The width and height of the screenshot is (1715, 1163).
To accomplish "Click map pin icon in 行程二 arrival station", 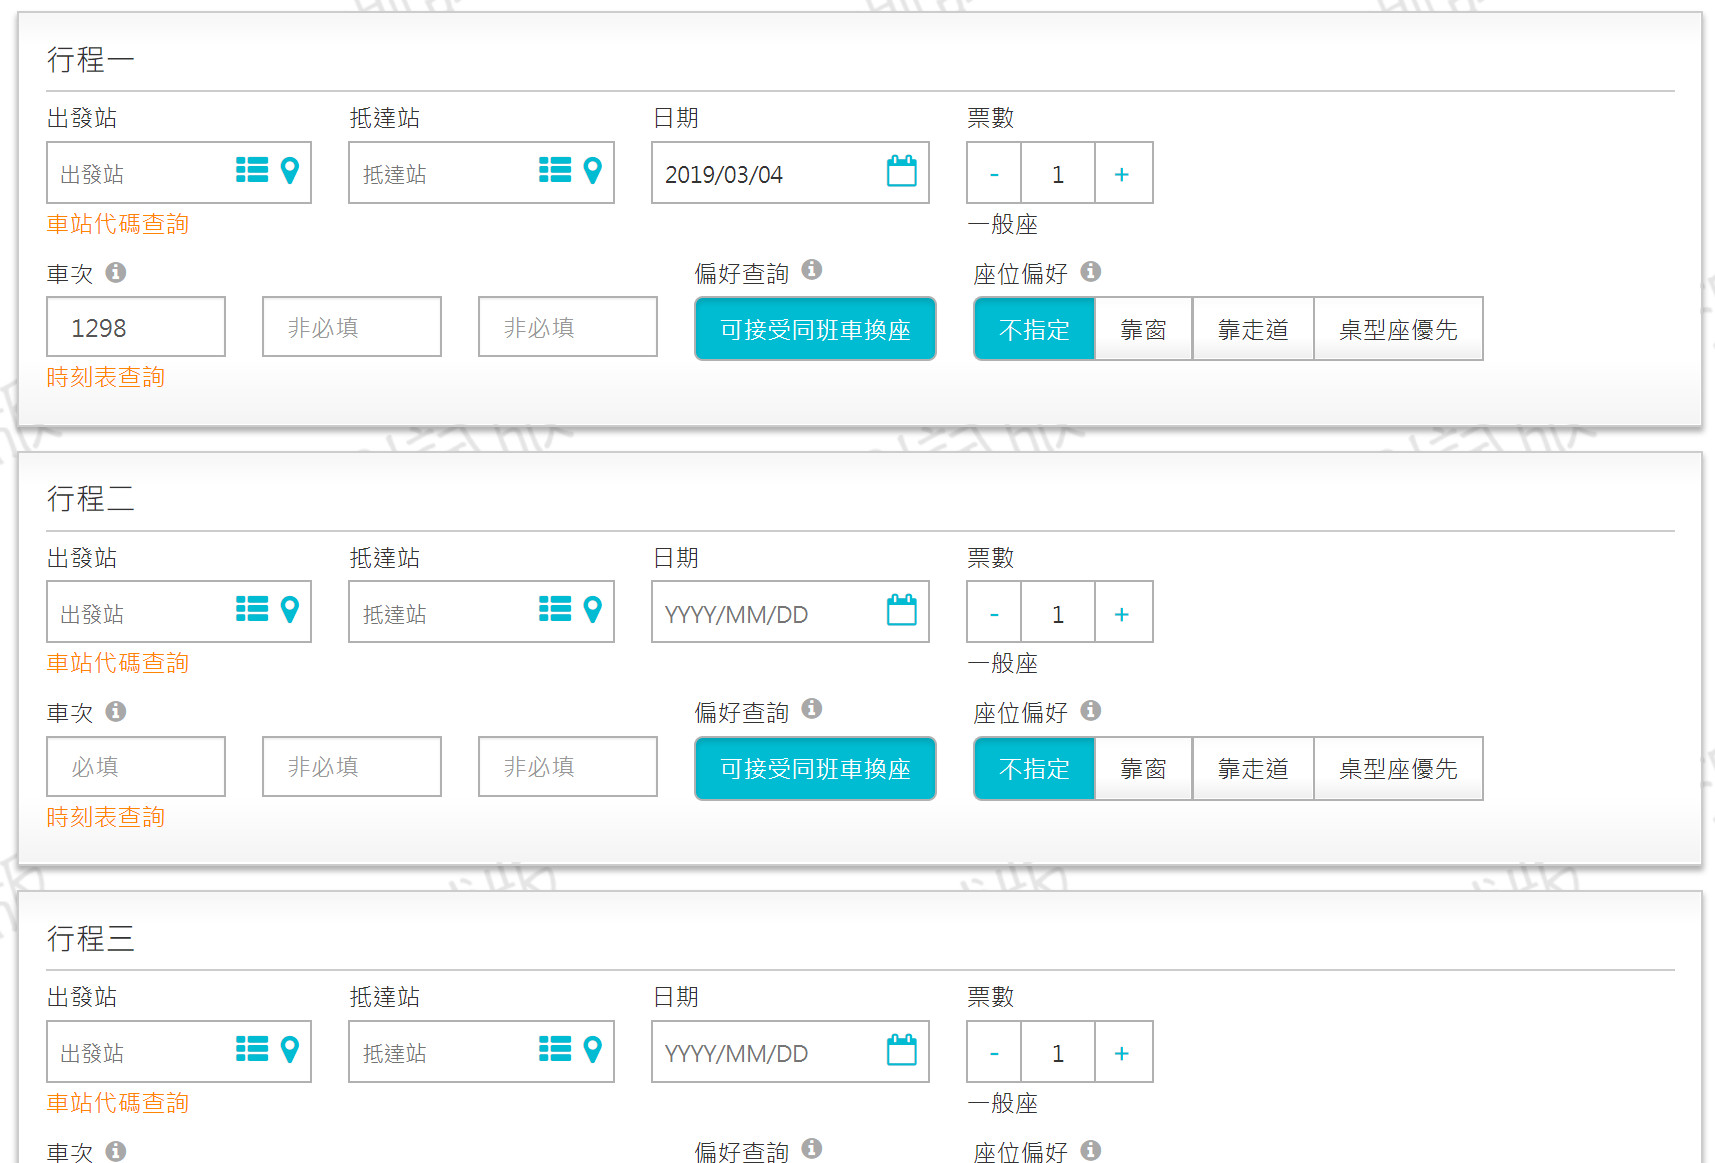I will [593, 610].
